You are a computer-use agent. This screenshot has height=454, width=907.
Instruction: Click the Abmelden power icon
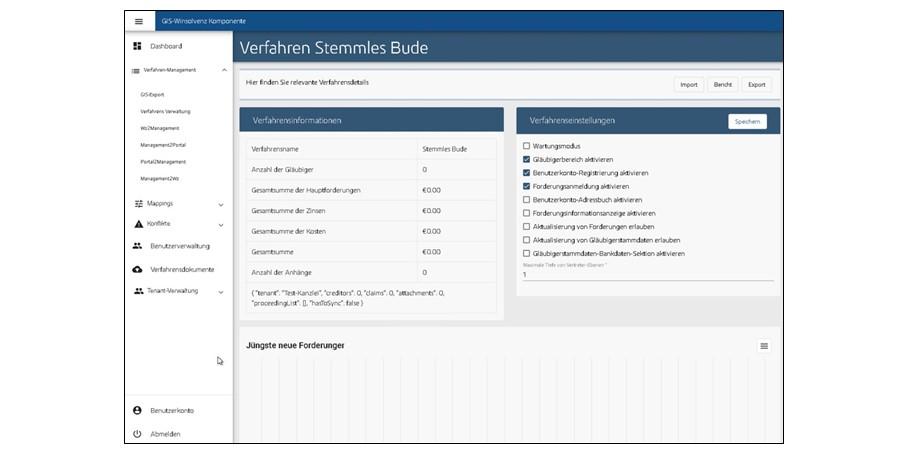pyautogui.click(x=137, y=434)
